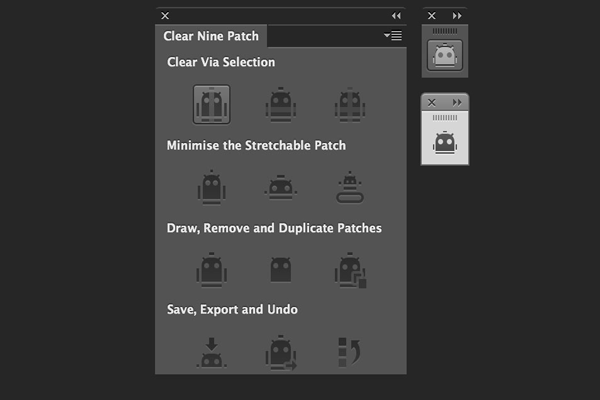Click export robot icon with right arrow
The image size is (600, 400).
tap(281, 353)
